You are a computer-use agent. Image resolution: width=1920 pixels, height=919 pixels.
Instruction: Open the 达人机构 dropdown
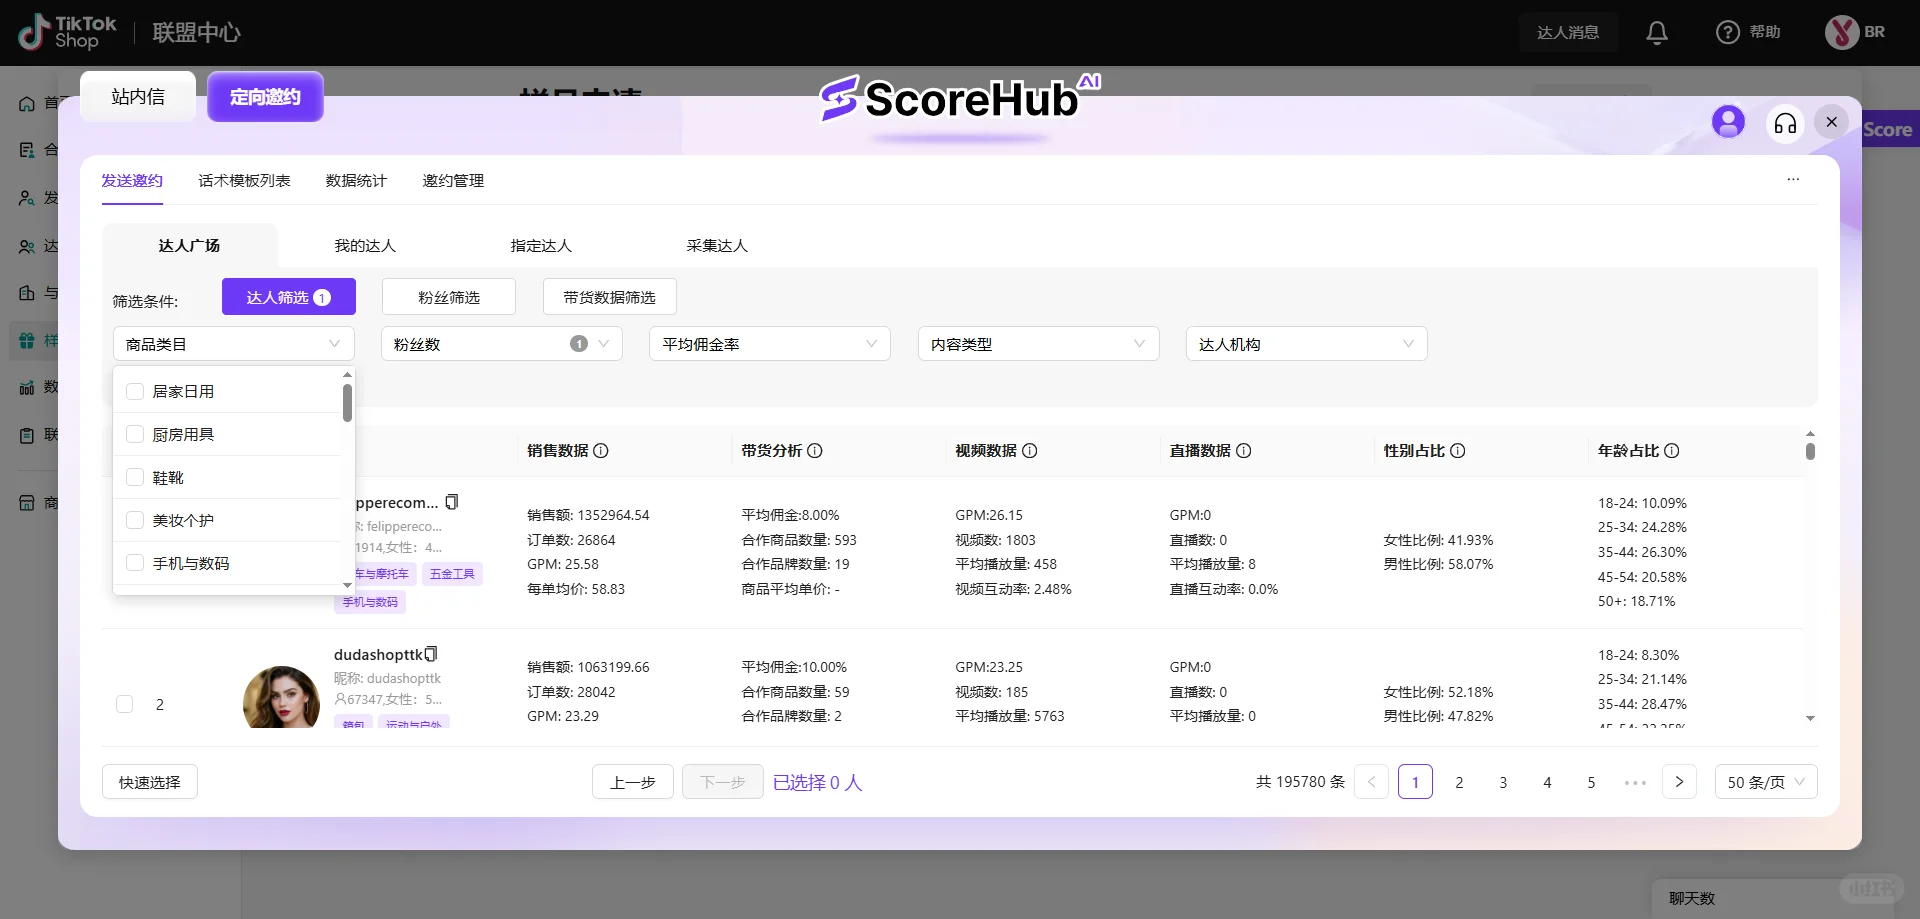1307,344
